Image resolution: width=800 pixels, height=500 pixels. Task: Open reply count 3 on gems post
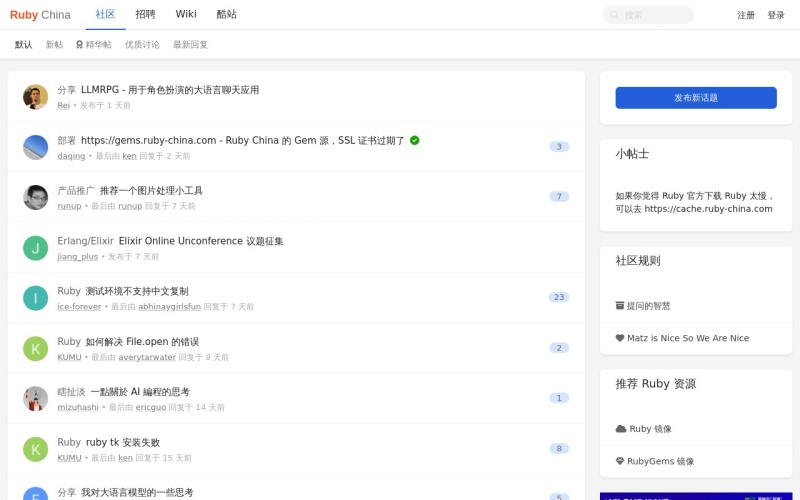(559, 146)
